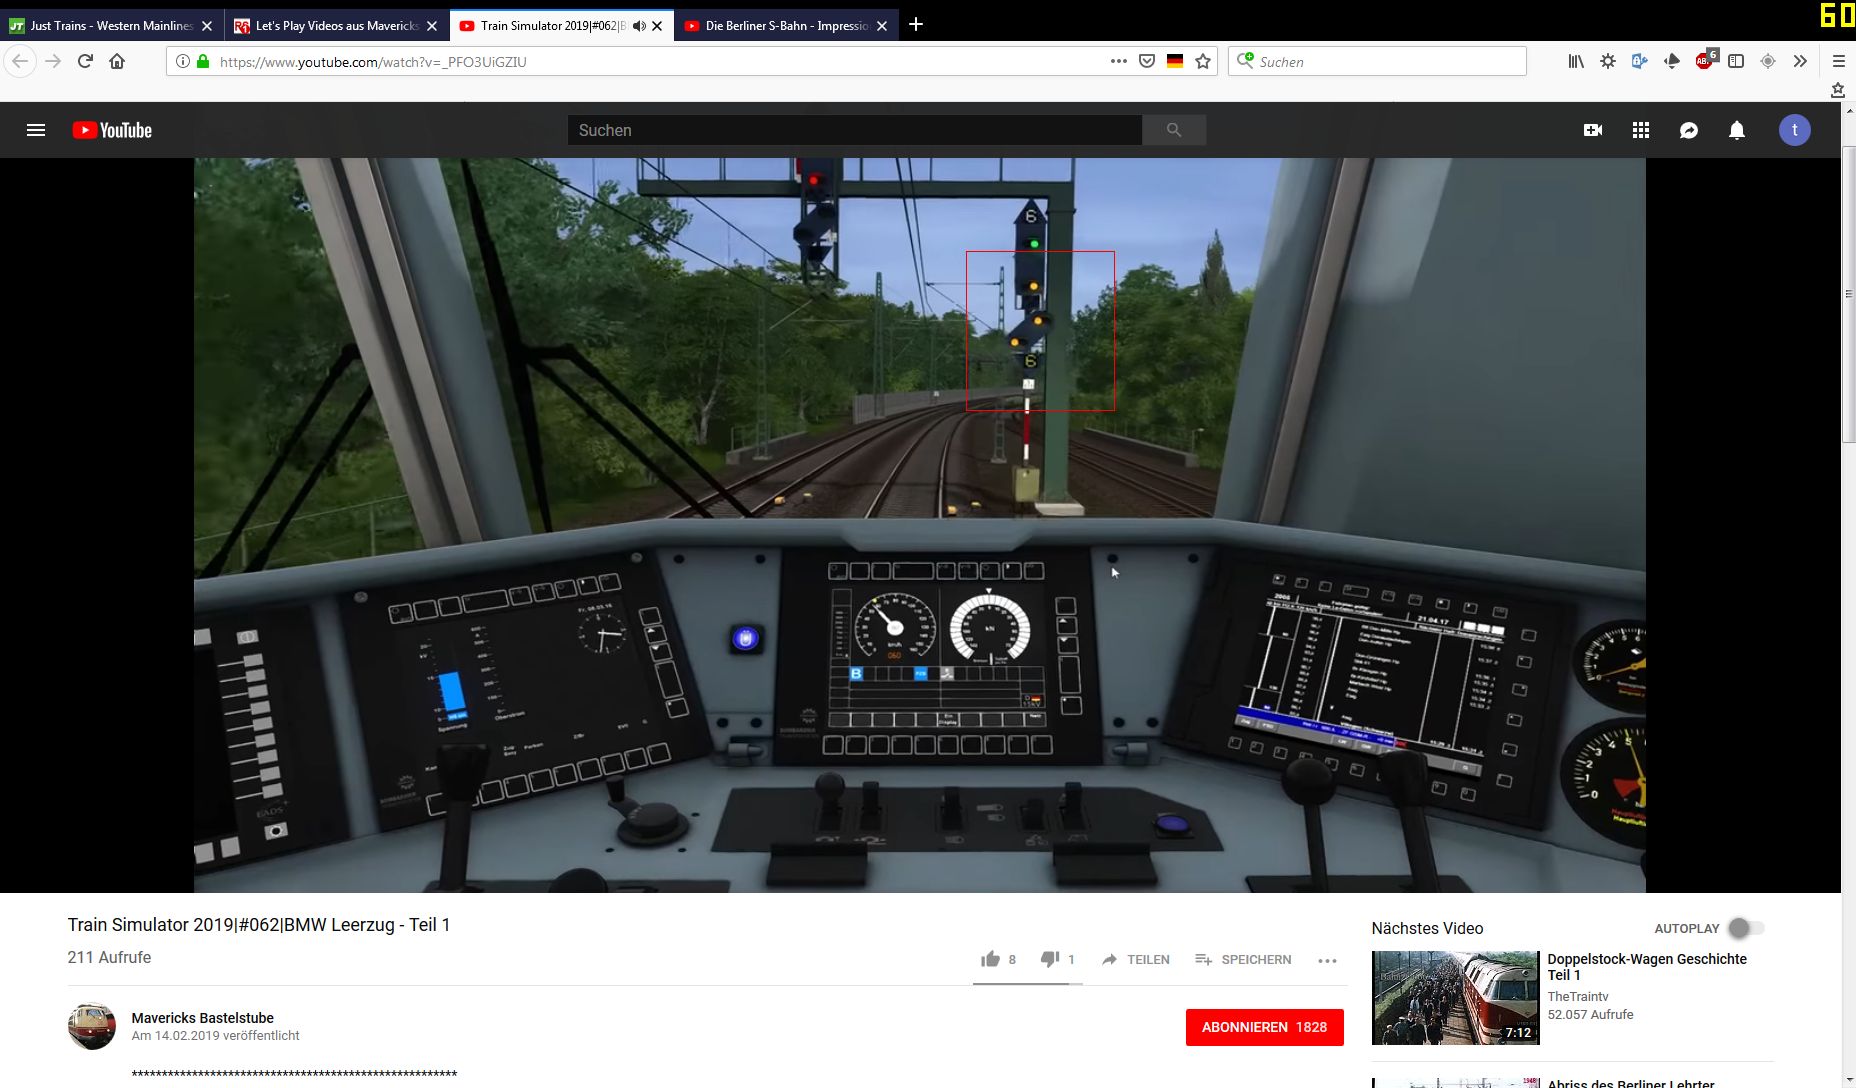Switch to the Die Berliner S-Bahn tab
This screenshot has width=1856, height=1088.
[787, 26]
